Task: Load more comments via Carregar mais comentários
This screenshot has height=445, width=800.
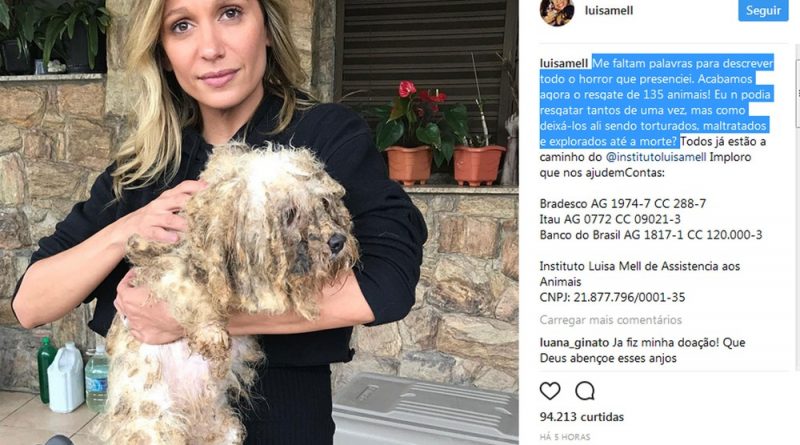Action: click(611, 320)
